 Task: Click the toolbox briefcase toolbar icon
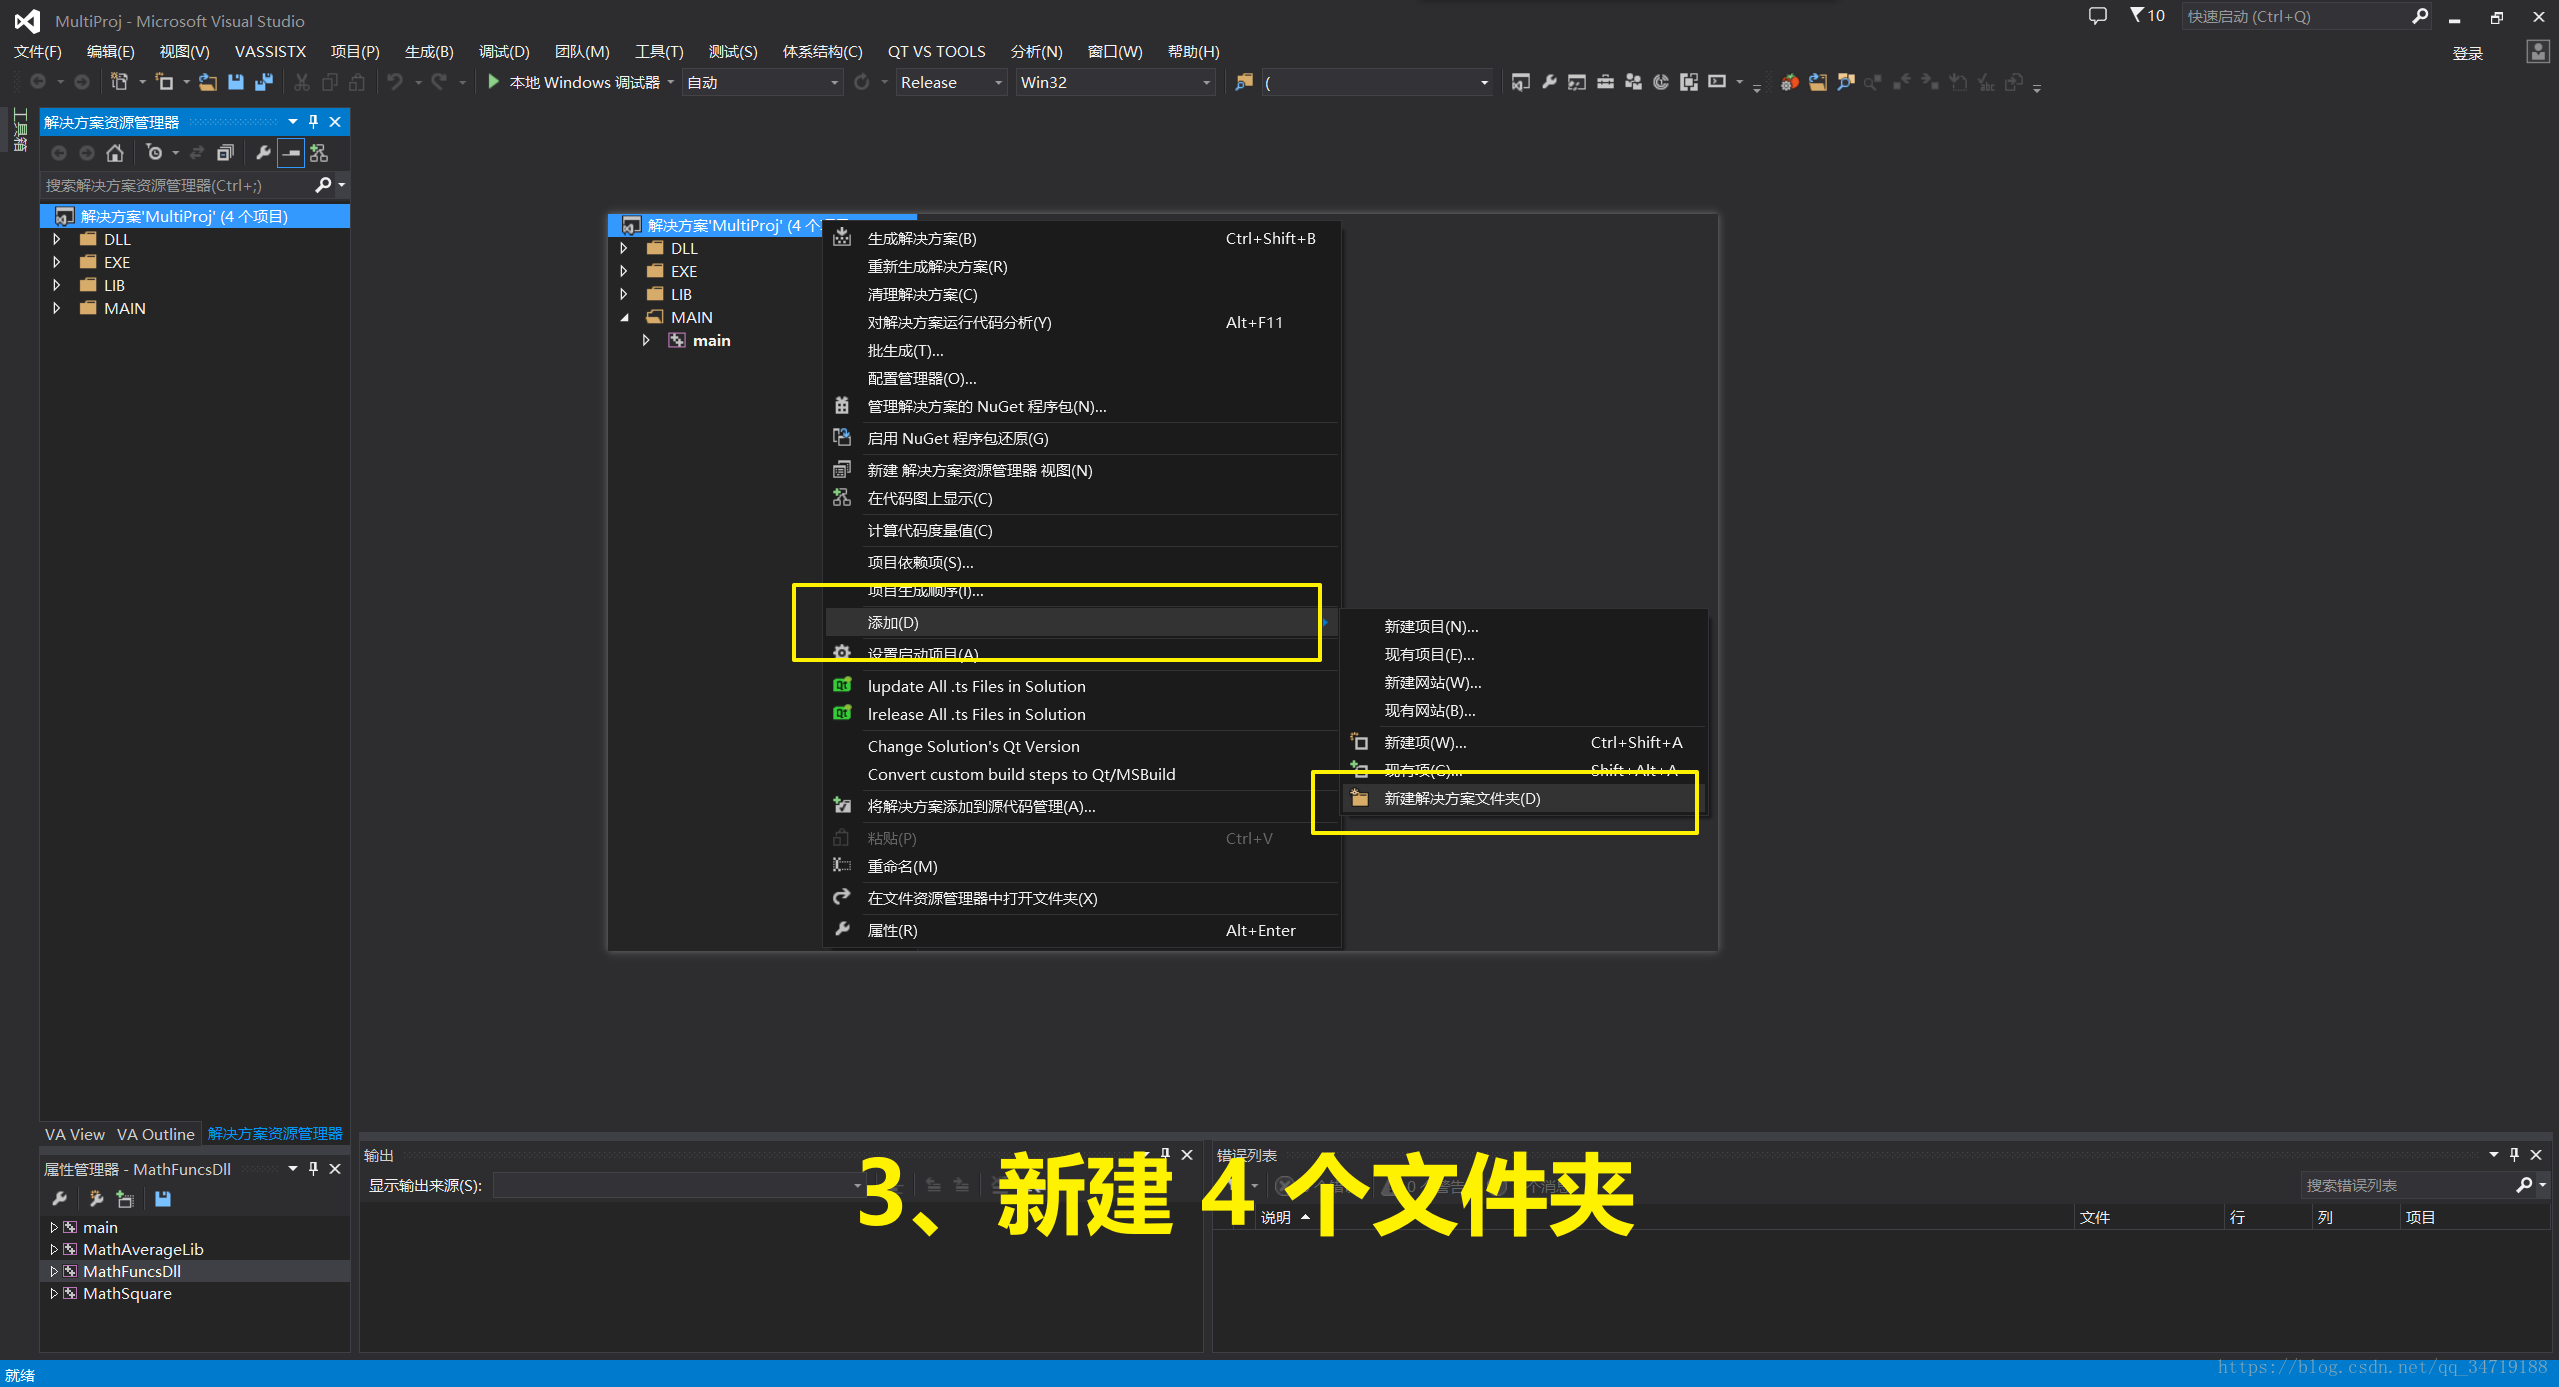(1605, 82)
